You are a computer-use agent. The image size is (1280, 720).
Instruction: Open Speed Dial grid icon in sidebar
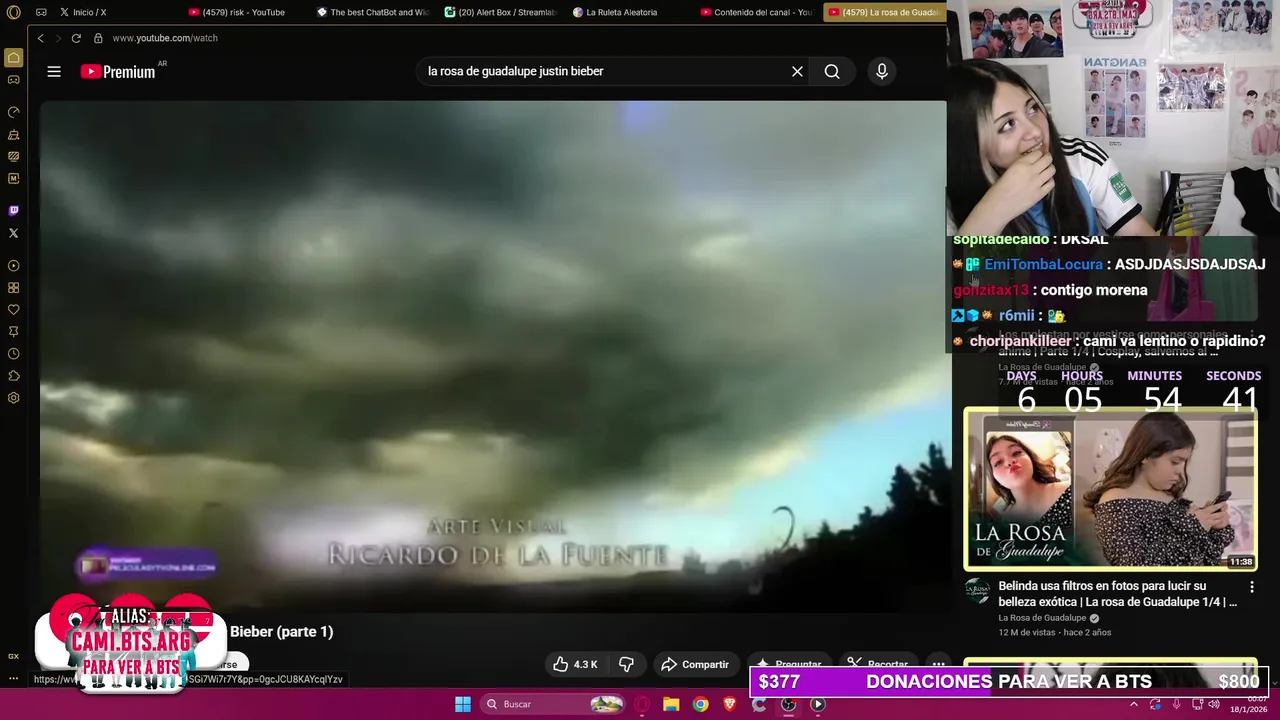tap(13, 288)
